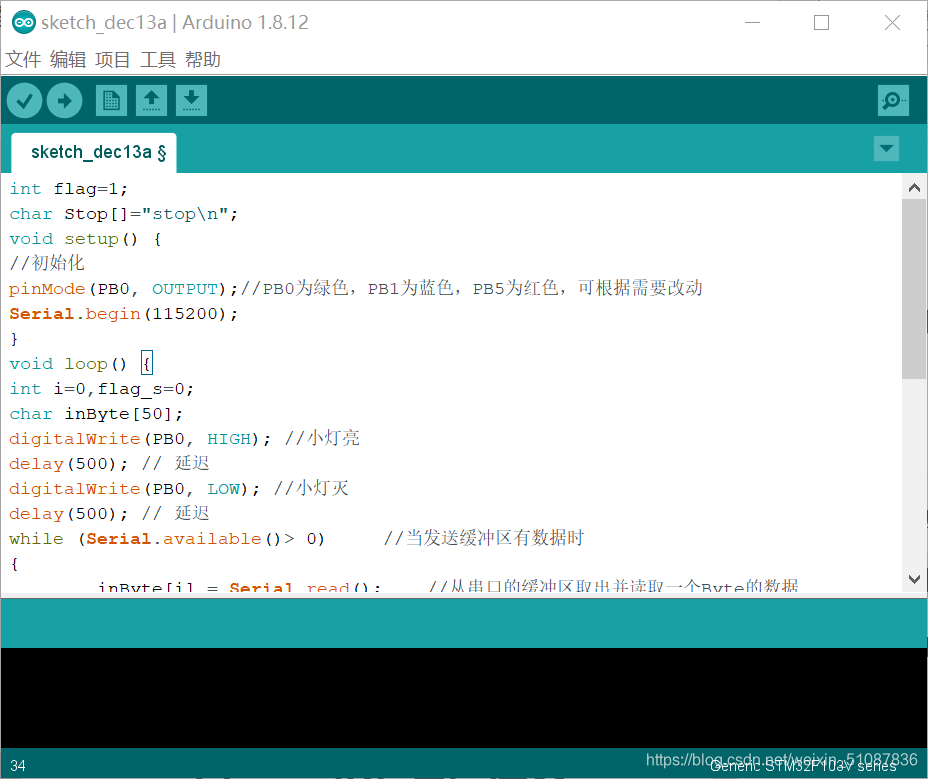928x779 pixels.
Task: Click 'digitalWrite(PB0, LOW);' code
Action: 134,489
